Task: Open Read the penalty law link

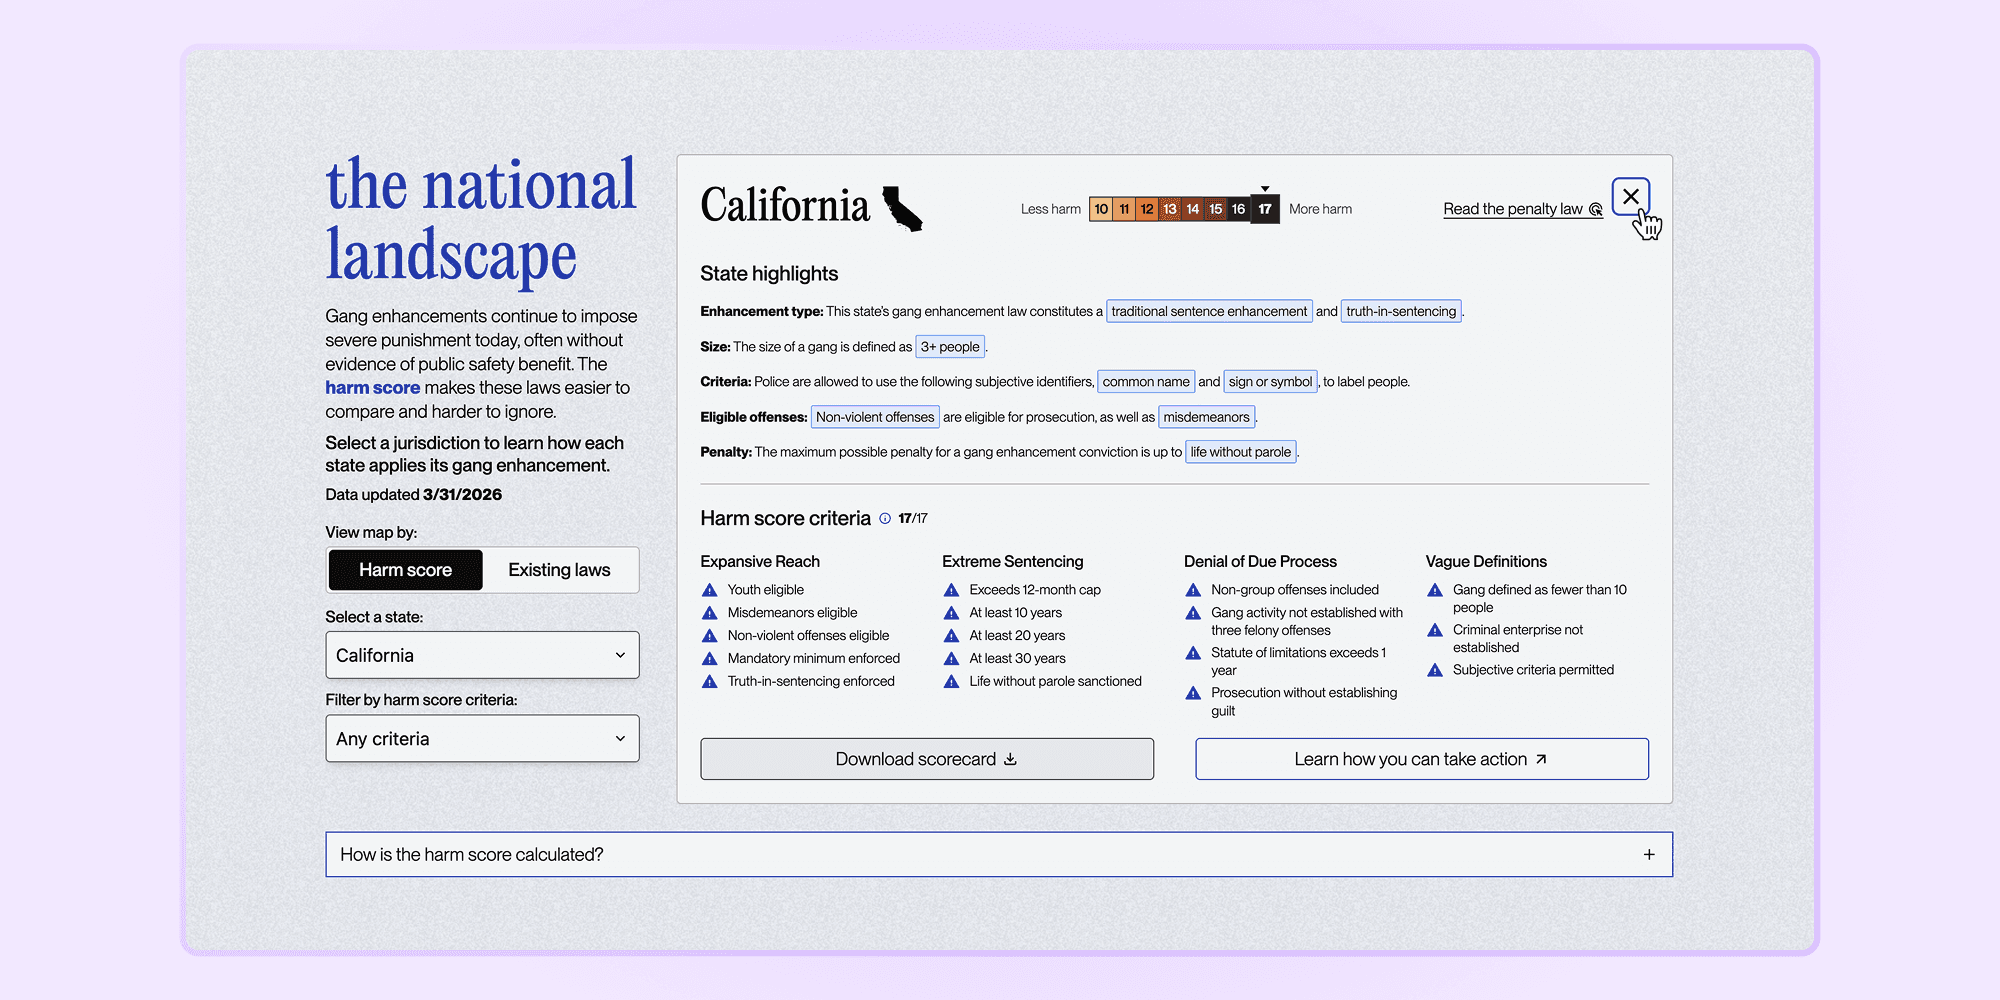Action: coord(1522,209)
